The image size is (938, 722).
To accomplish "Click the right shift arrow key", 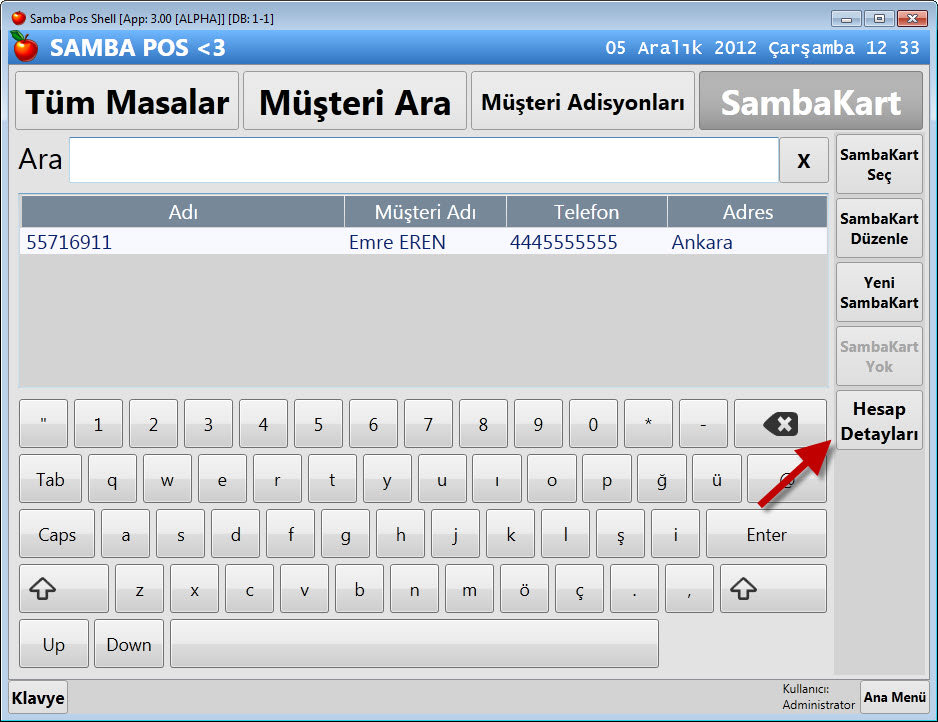I will point(773,589).
